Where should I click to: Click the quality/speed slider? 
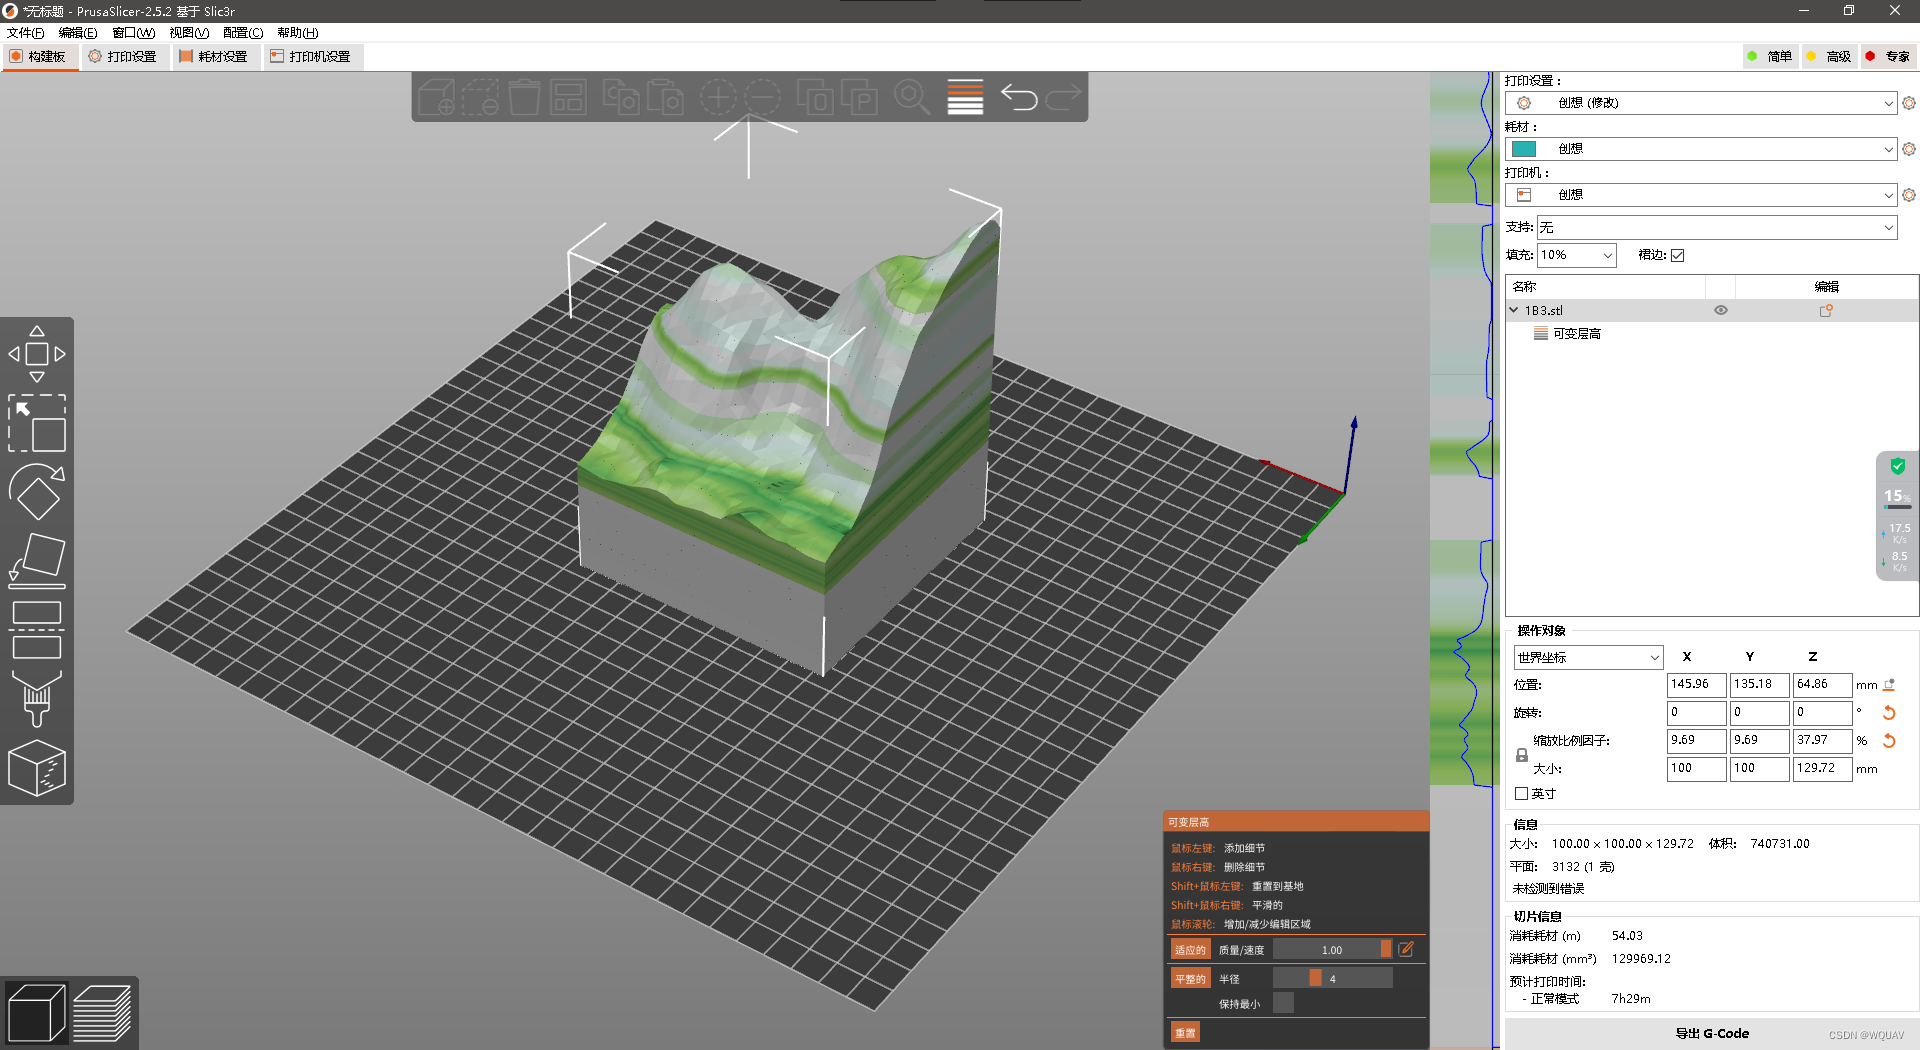[1332, 950]
